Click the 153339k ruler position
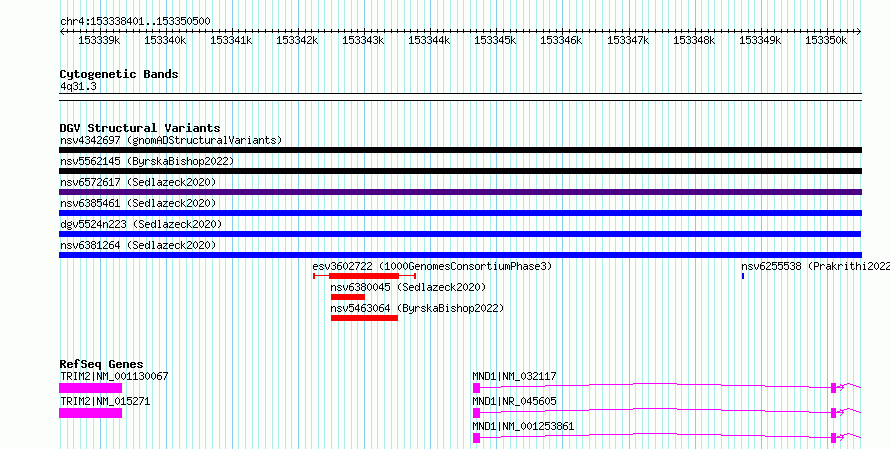Image resolution: width=890 pixels, height=449 pixels. [x=99, y=40]
